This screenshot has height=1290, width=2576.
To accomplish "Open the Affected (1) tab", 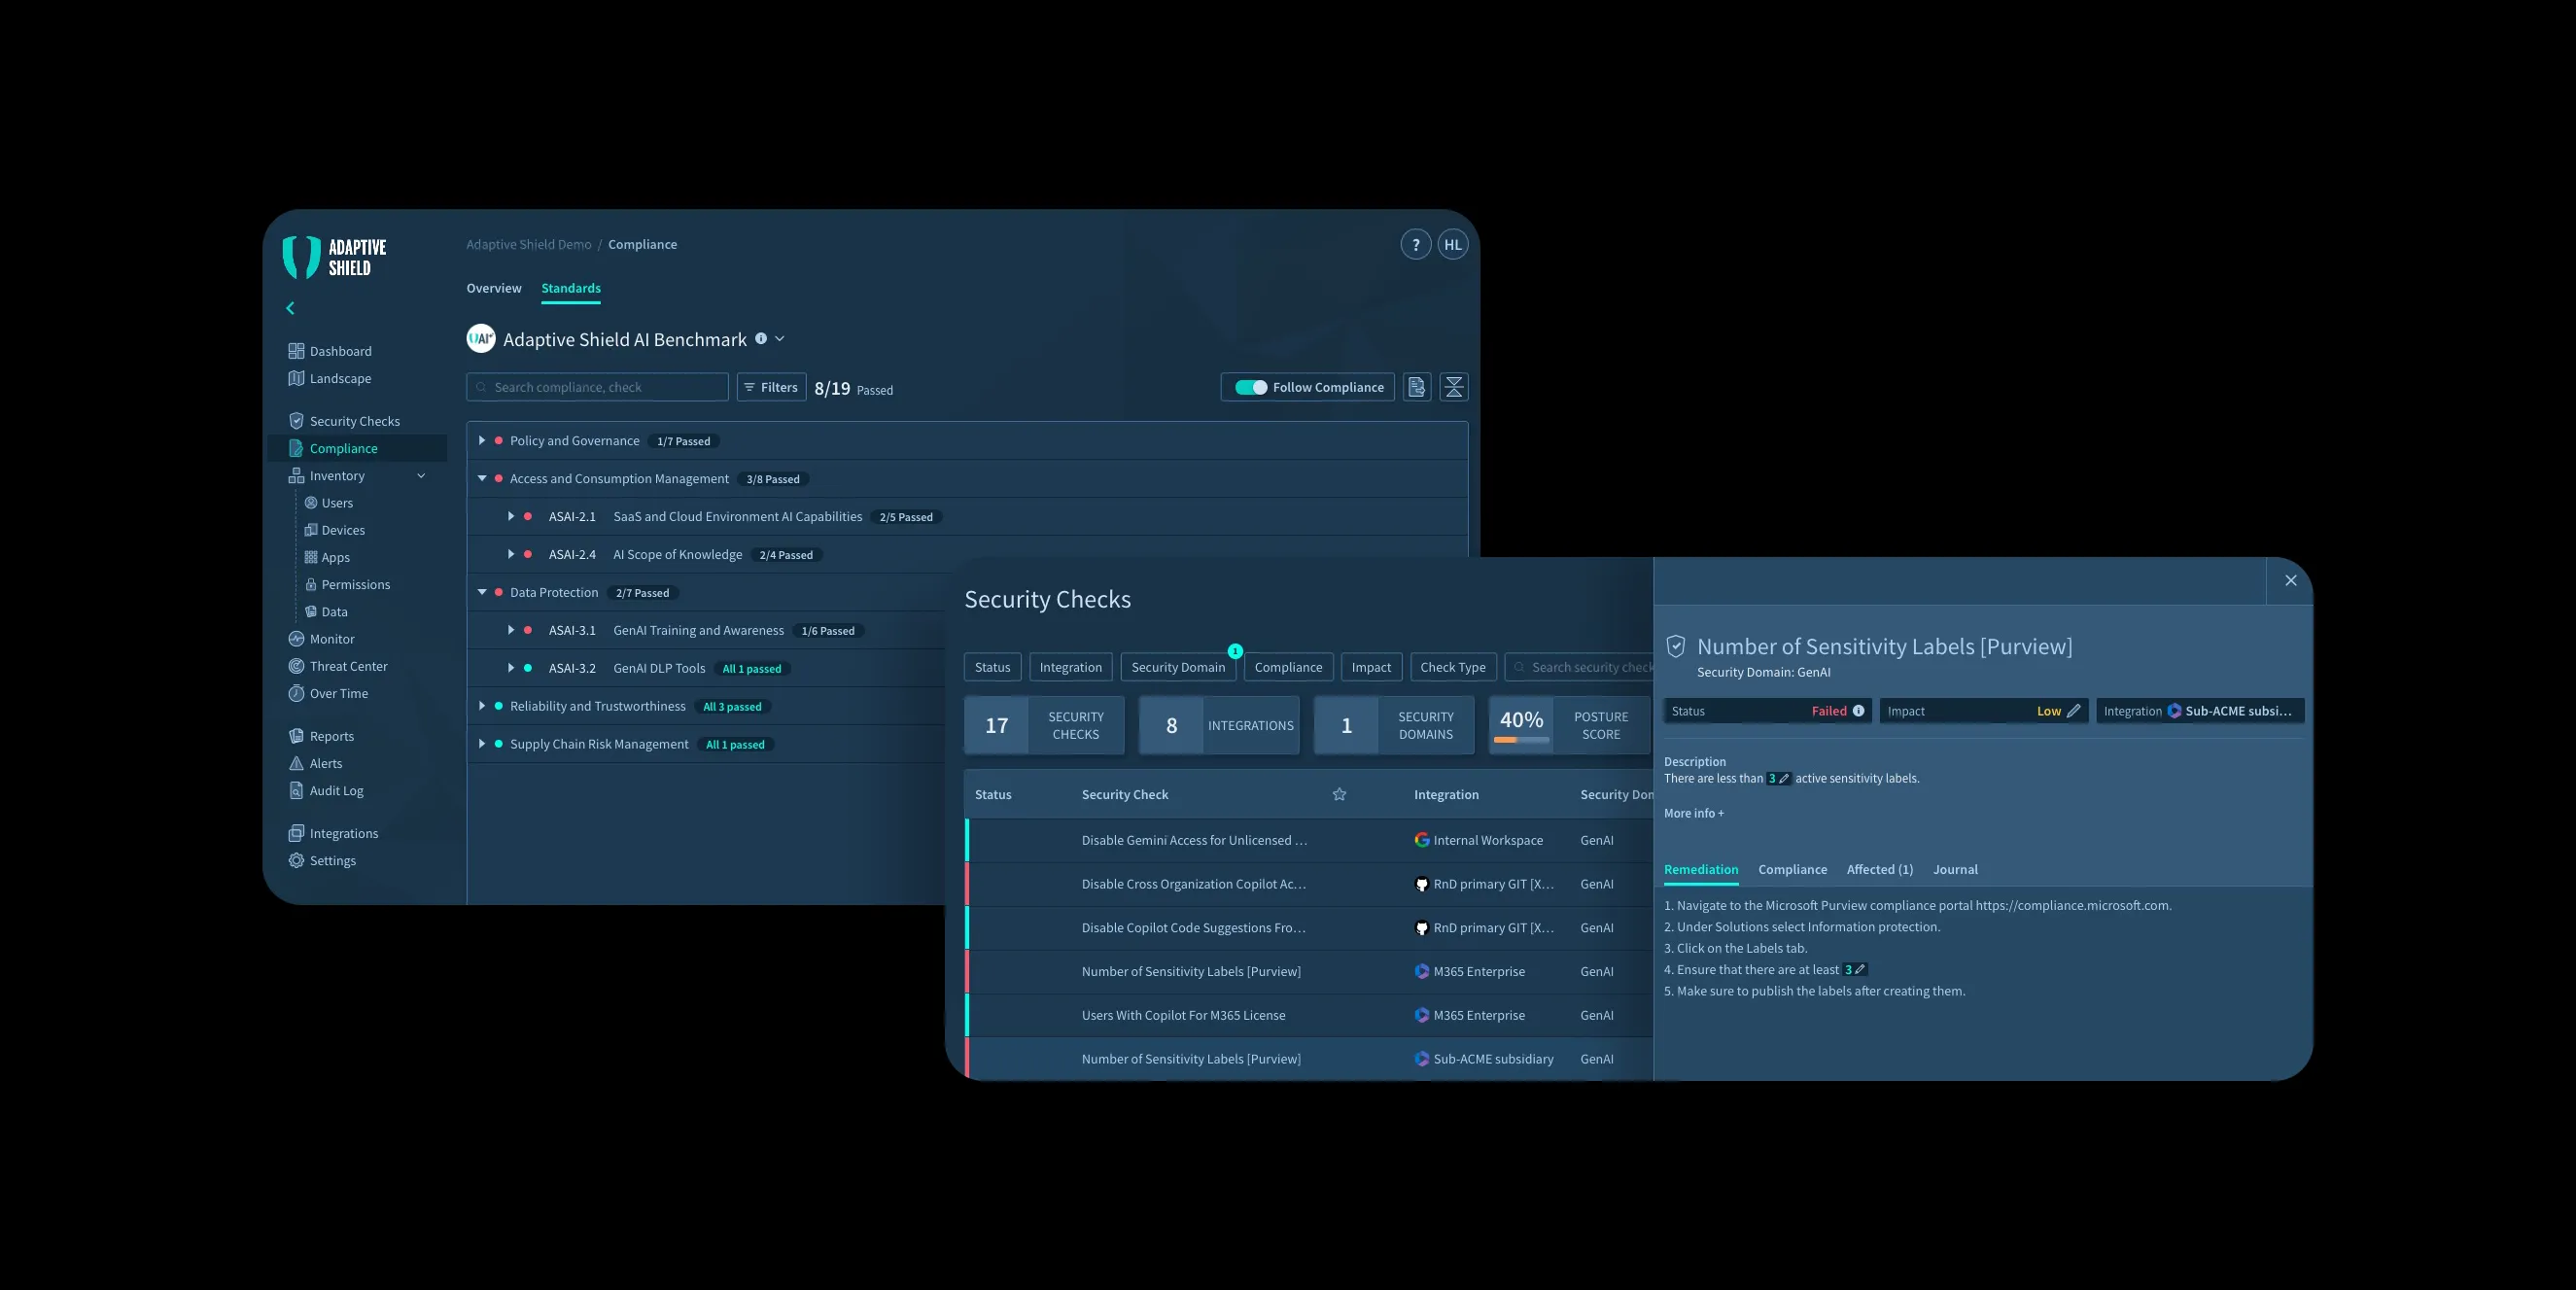I will pos(1879,869).
